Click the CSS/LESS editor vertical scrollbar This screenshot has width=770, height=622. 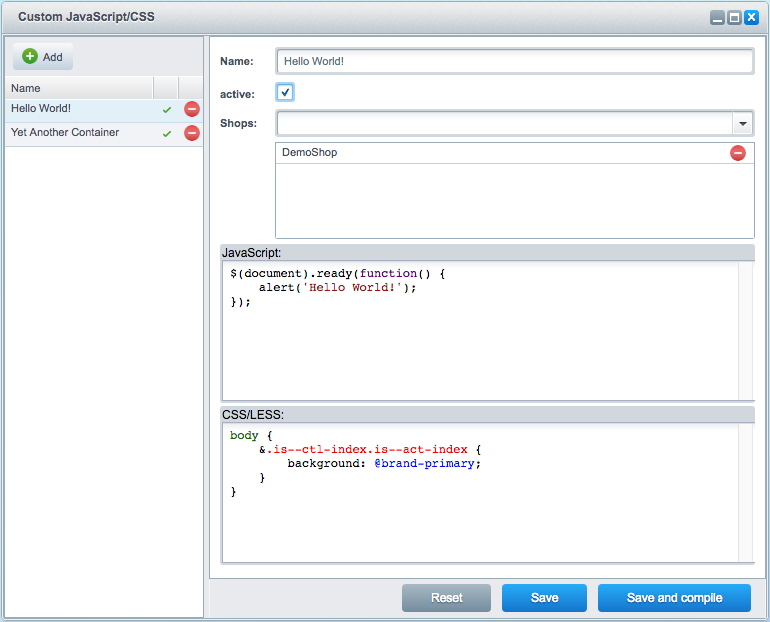tap(745, 493)
